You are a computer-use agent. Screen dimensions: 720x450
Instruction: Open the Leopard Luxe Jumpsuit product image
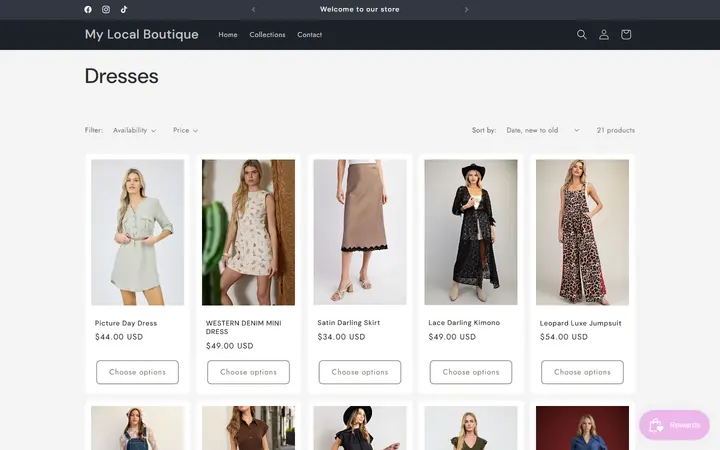(x=582, y=232)
